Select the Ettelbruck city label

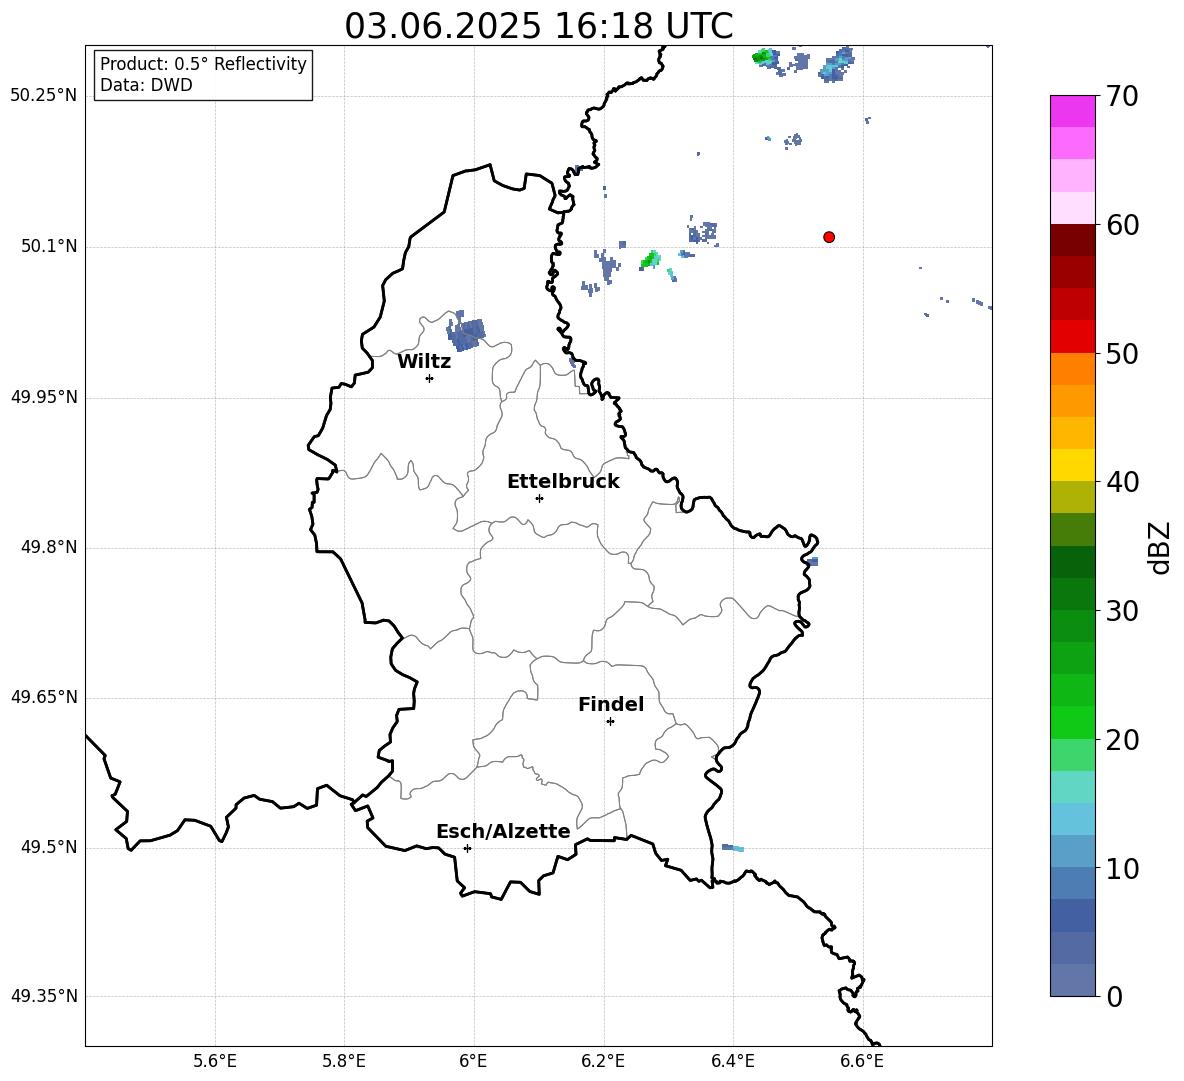(x=563, y=482)
